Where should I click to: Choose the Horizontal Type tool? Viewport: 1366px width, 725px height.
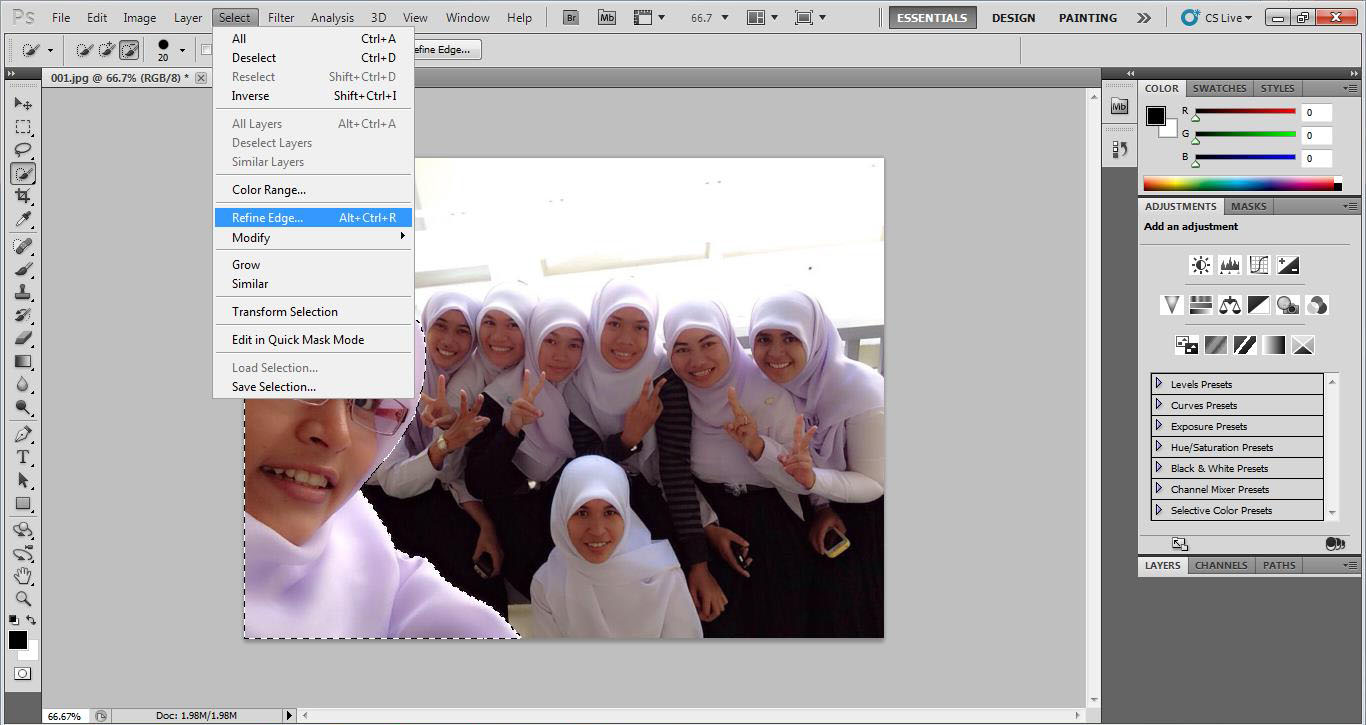pos(23,457)
